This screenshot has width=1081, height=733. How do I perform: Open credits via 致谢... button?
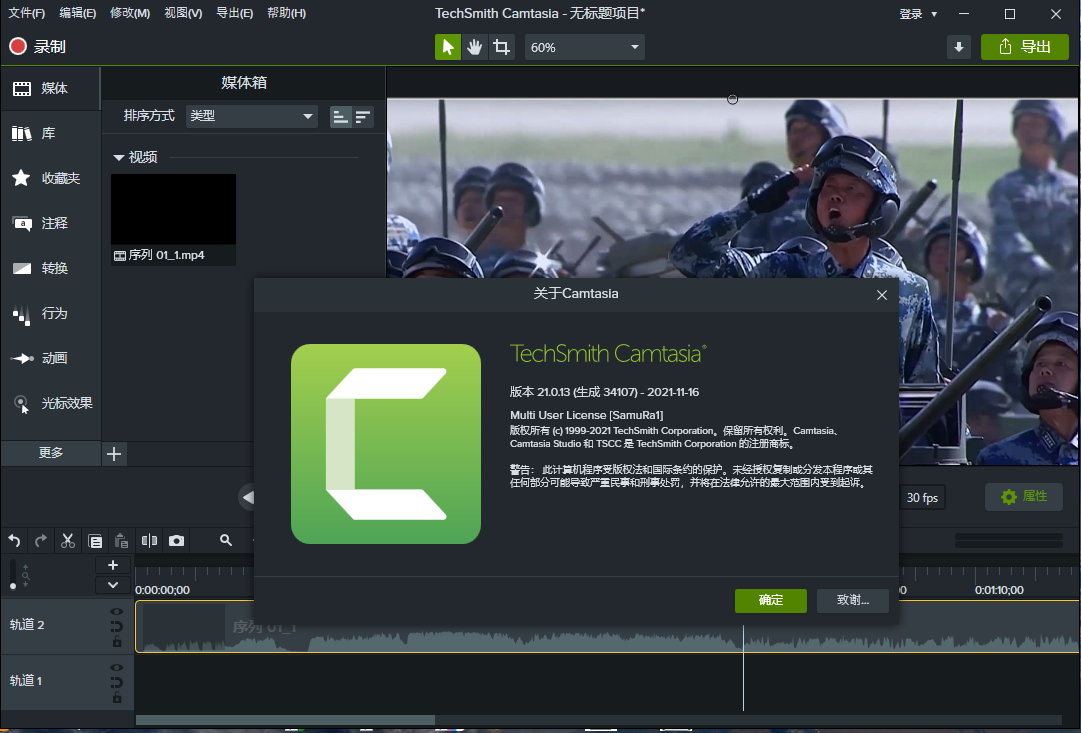pyautogui.click(x=853, y=601)
